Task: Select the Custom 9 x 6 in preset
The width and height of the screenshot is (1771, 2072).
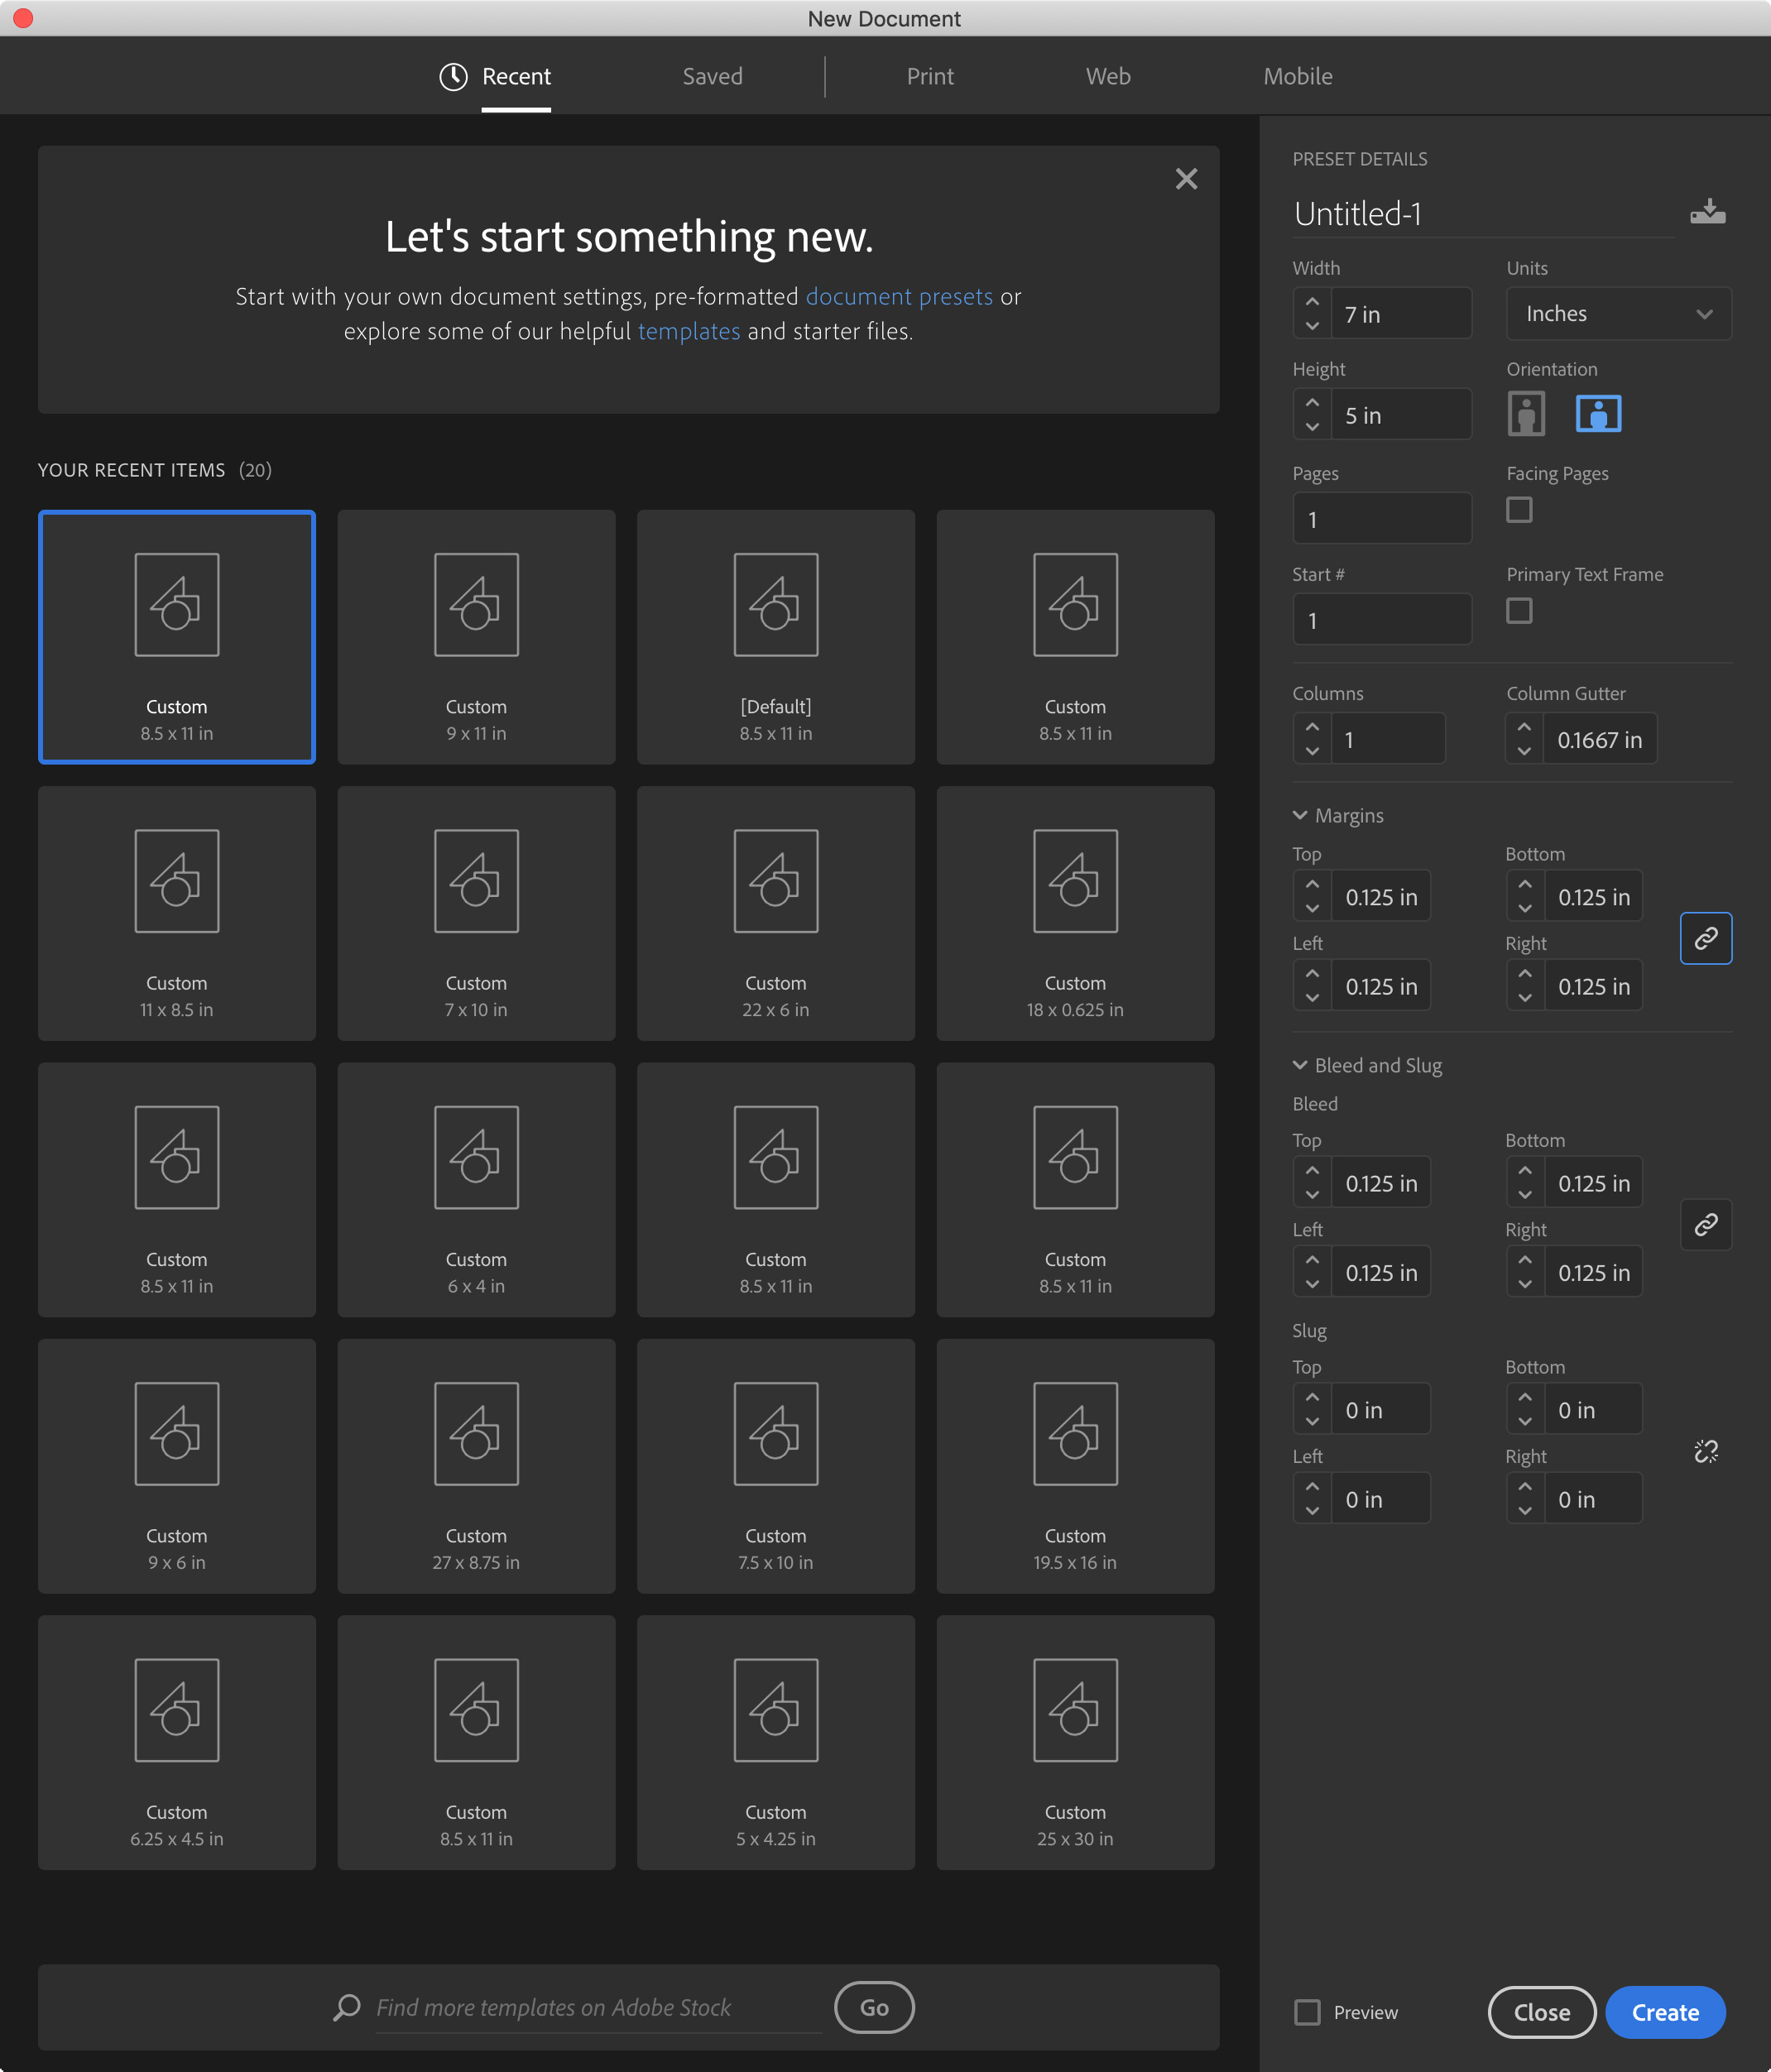Action: tap(177, 1466)
